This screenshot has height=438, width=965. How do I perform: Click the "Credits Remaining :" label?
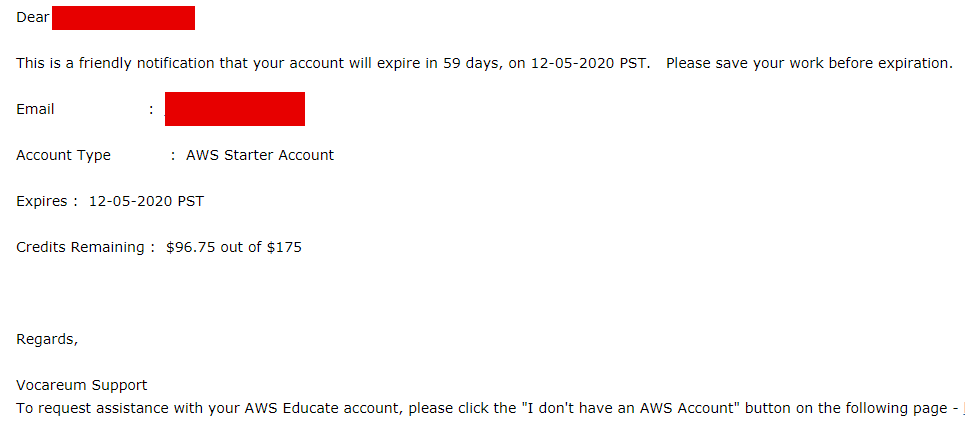pos(86,247)
